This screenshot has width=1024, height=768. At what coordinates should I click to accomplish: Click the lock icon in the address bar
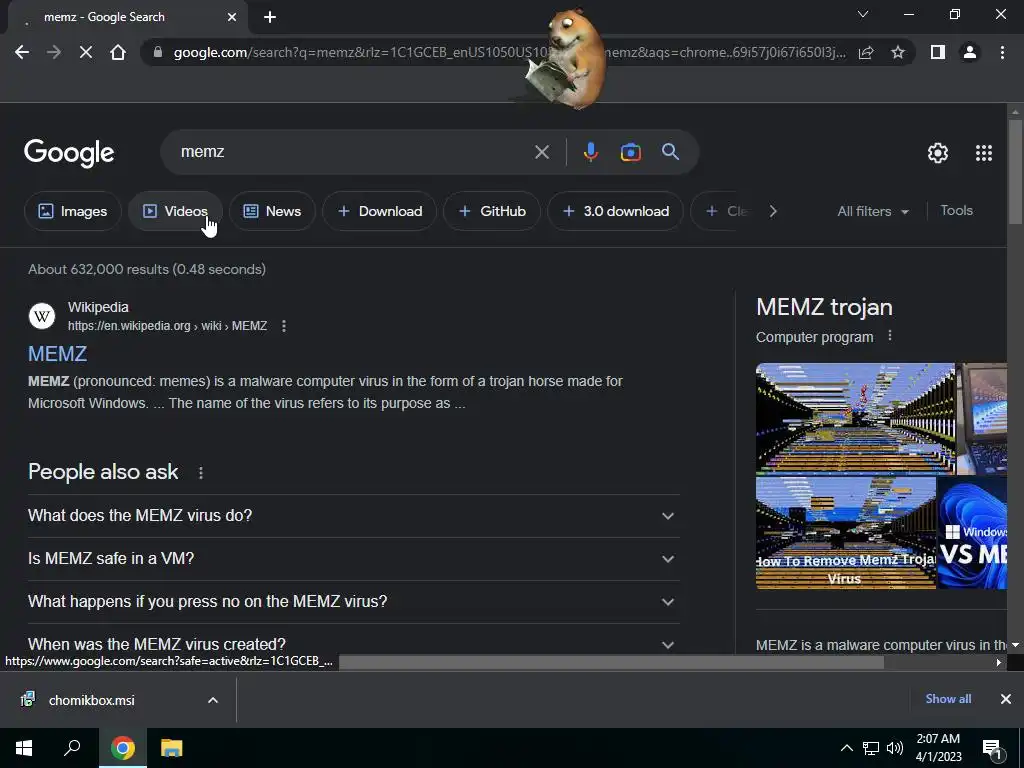coord(157,52)
